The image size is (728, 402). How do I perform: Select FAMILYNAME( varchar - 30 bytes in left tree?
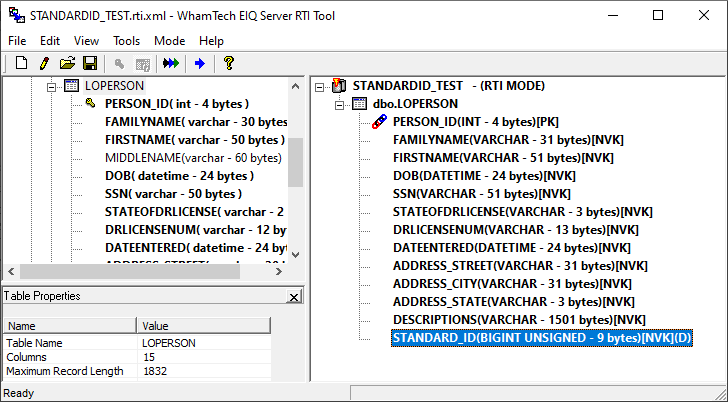point(196,122)
